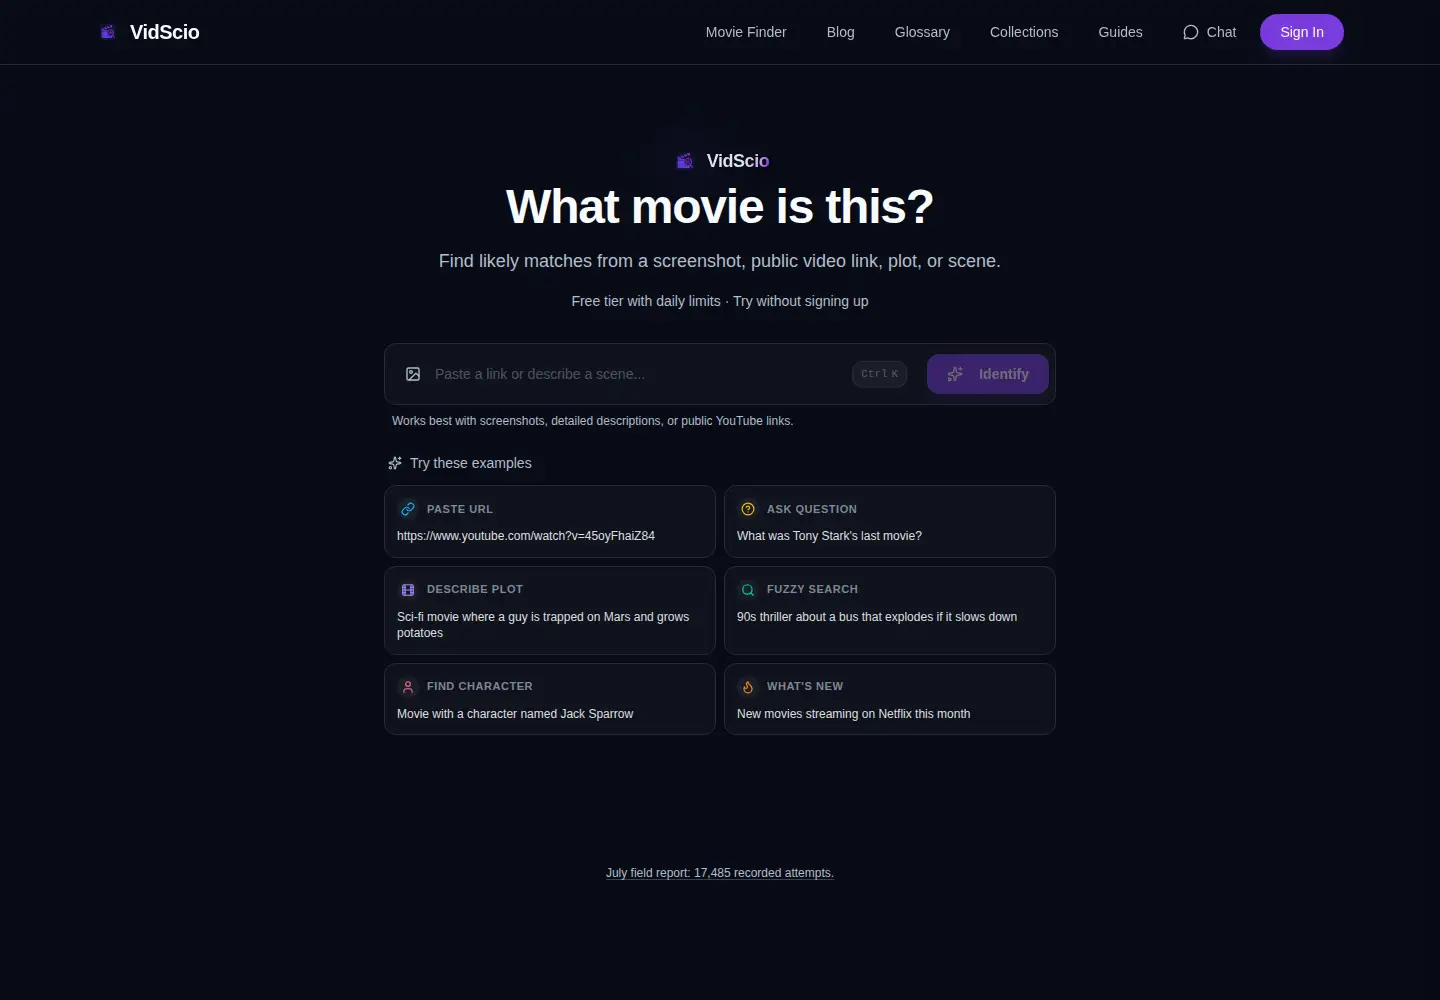Click the question mark icon on Ask Question card
The width and height of the screenshot is (1440, 1000).
click(x=748, y=509)
